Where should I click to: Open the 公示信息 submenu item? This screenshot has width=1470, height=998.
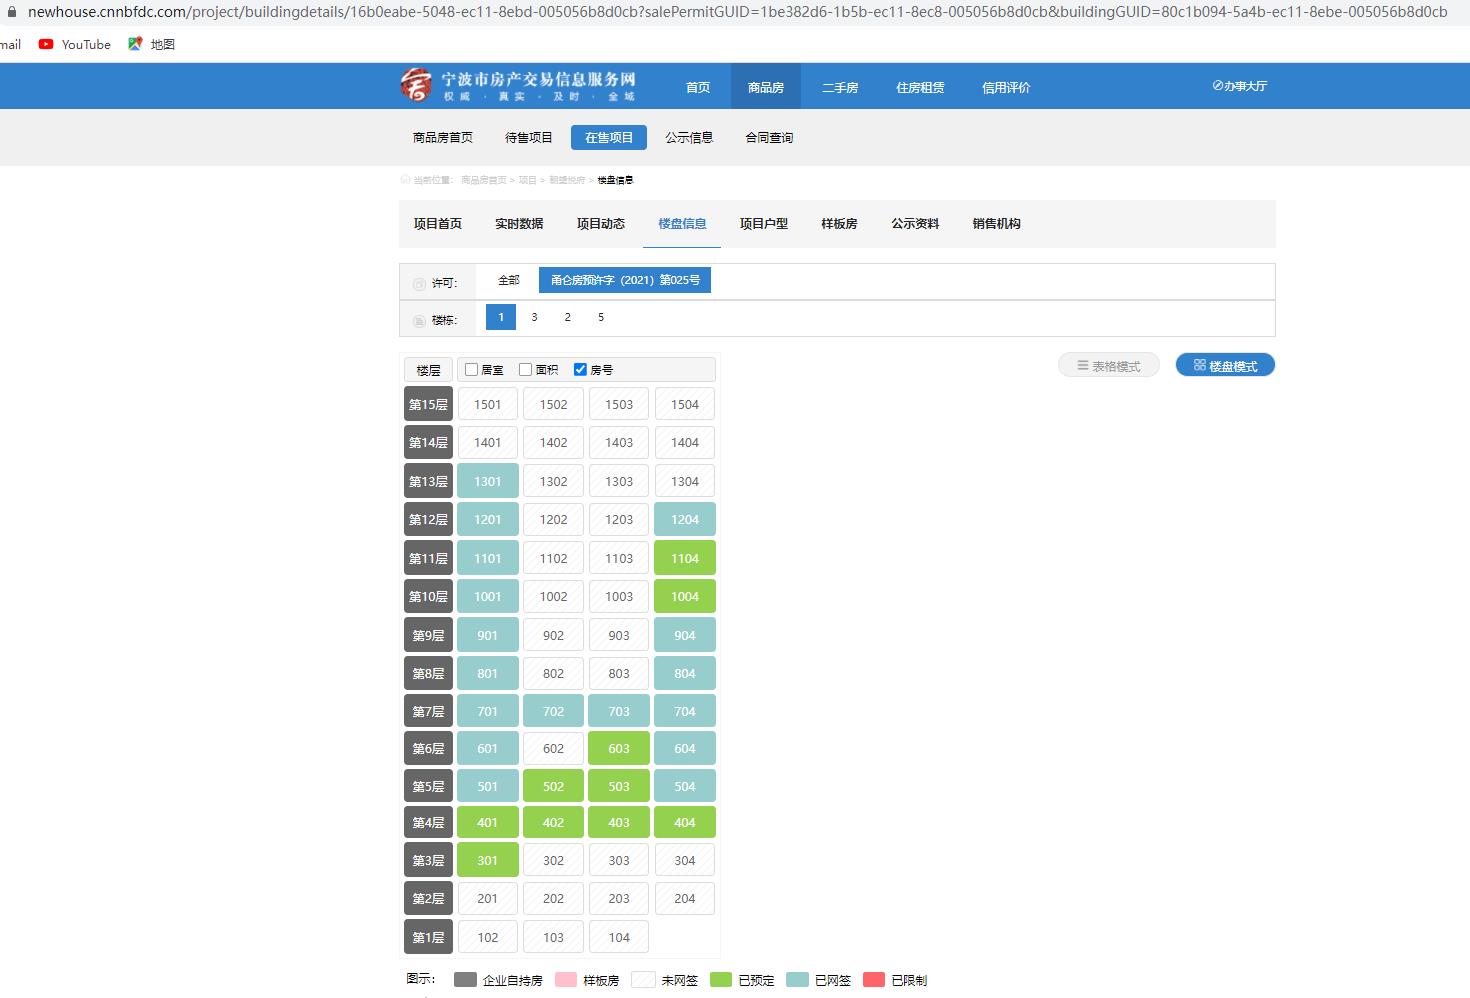689,138
